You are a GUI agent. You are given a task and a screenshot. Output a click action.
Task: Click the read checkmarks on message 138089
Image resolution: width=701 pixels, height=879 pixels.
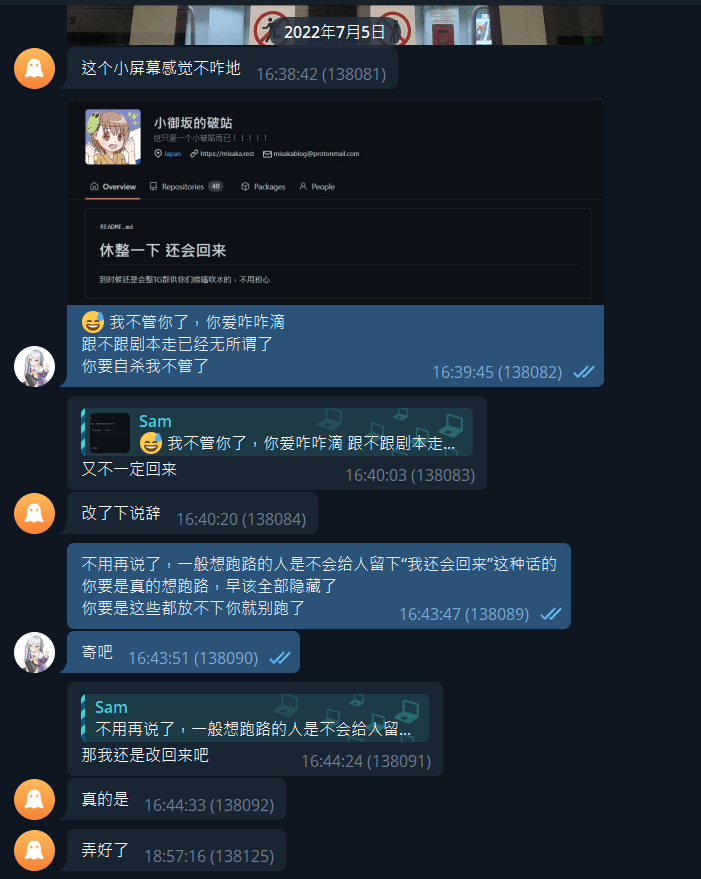[551, 614]
